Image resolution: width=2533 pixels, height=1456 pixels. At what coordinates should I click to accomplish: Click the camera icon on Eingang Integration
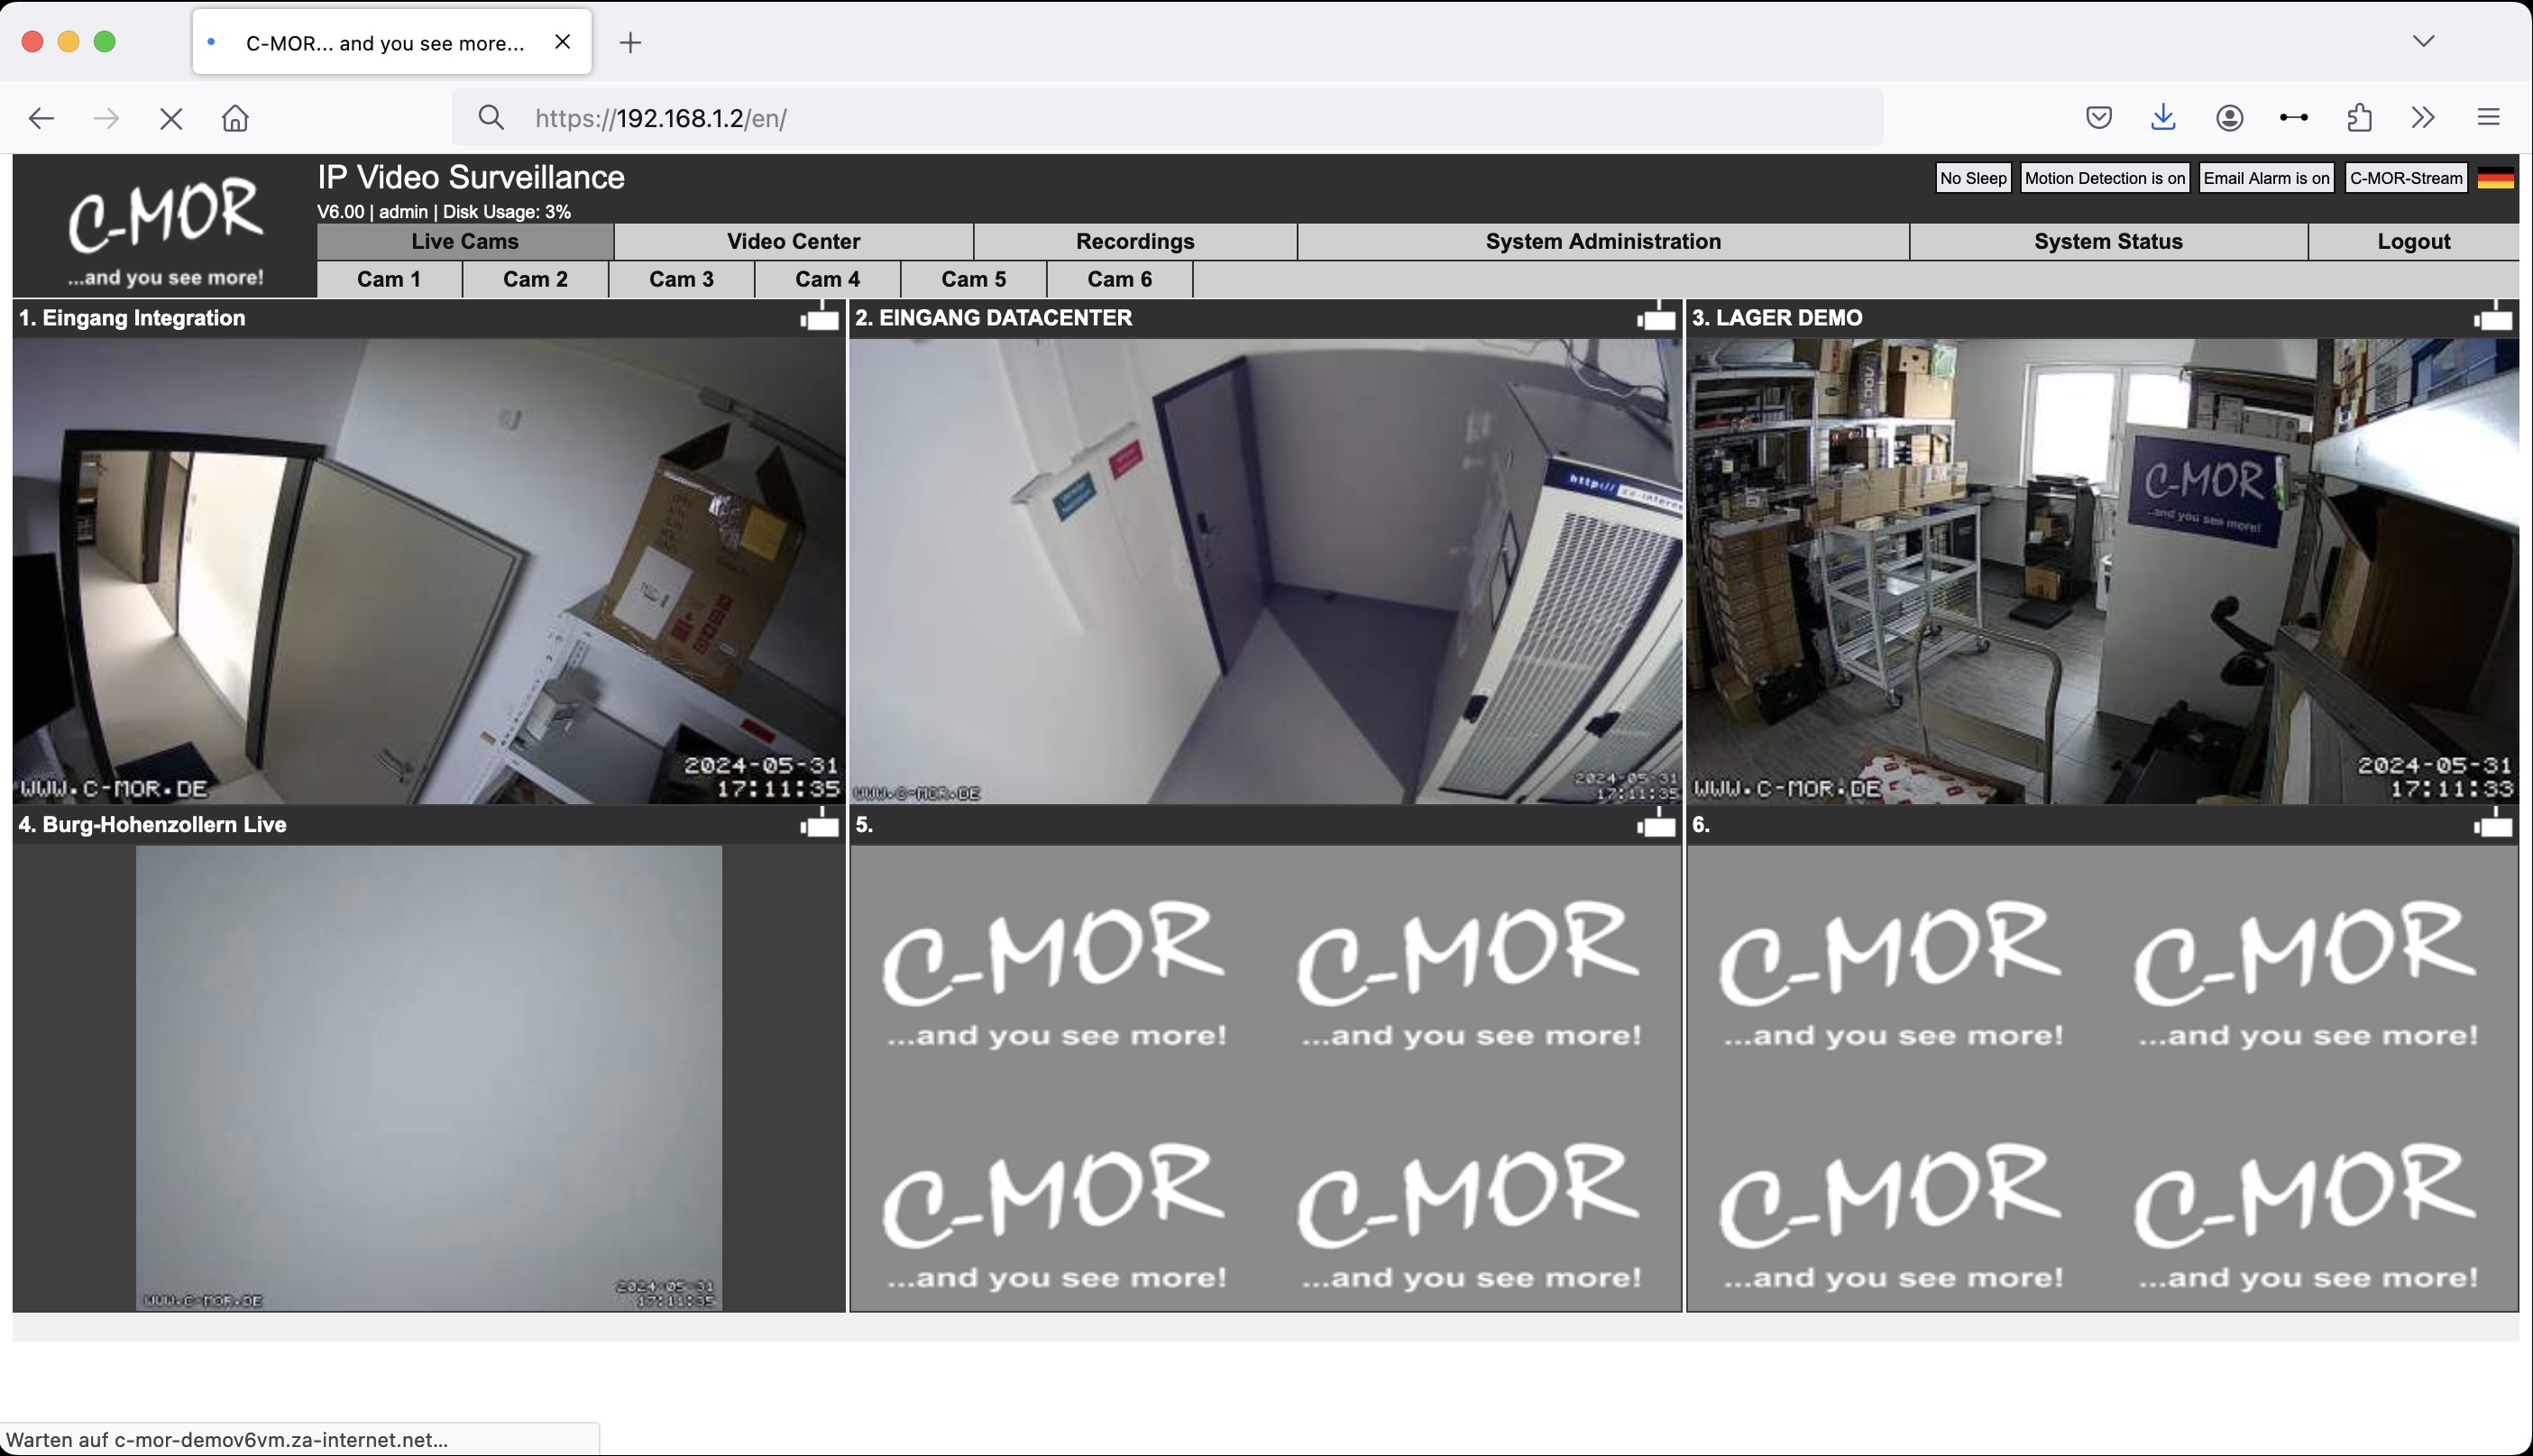point(819,318)
